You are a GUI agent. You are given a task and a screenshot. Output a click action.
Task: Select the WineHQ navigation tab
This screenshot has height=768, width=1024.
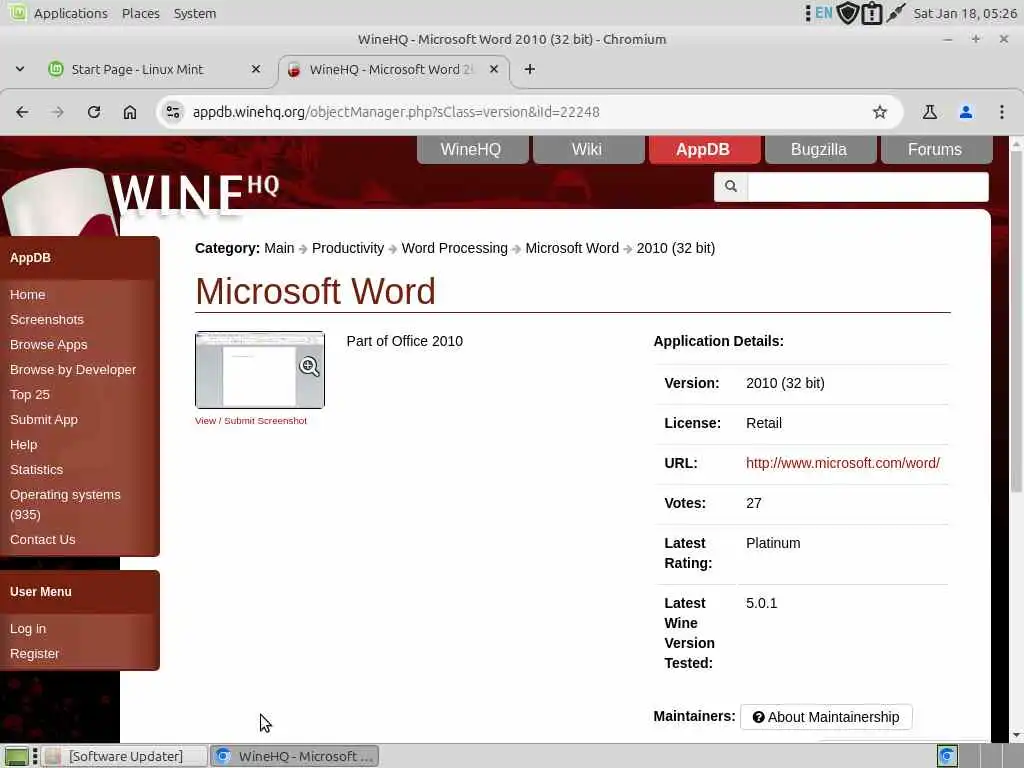pos(471,150)
